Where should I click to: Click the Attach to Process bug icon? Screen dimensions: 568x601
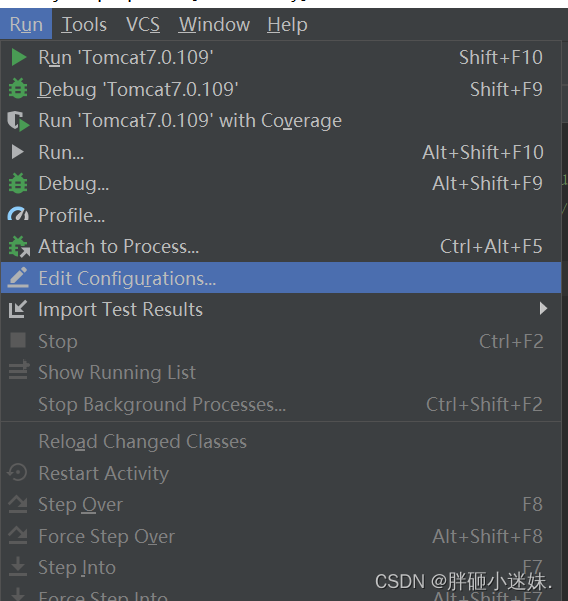[19, 246]
